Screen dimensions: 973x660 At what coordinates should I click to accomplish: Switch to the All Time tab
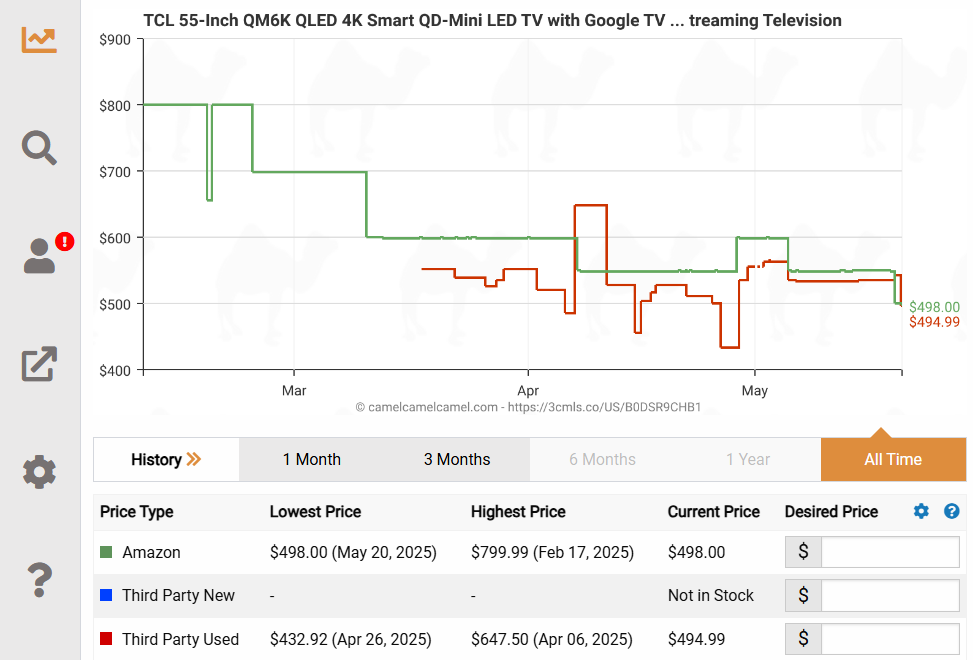(x=893, y=460)
